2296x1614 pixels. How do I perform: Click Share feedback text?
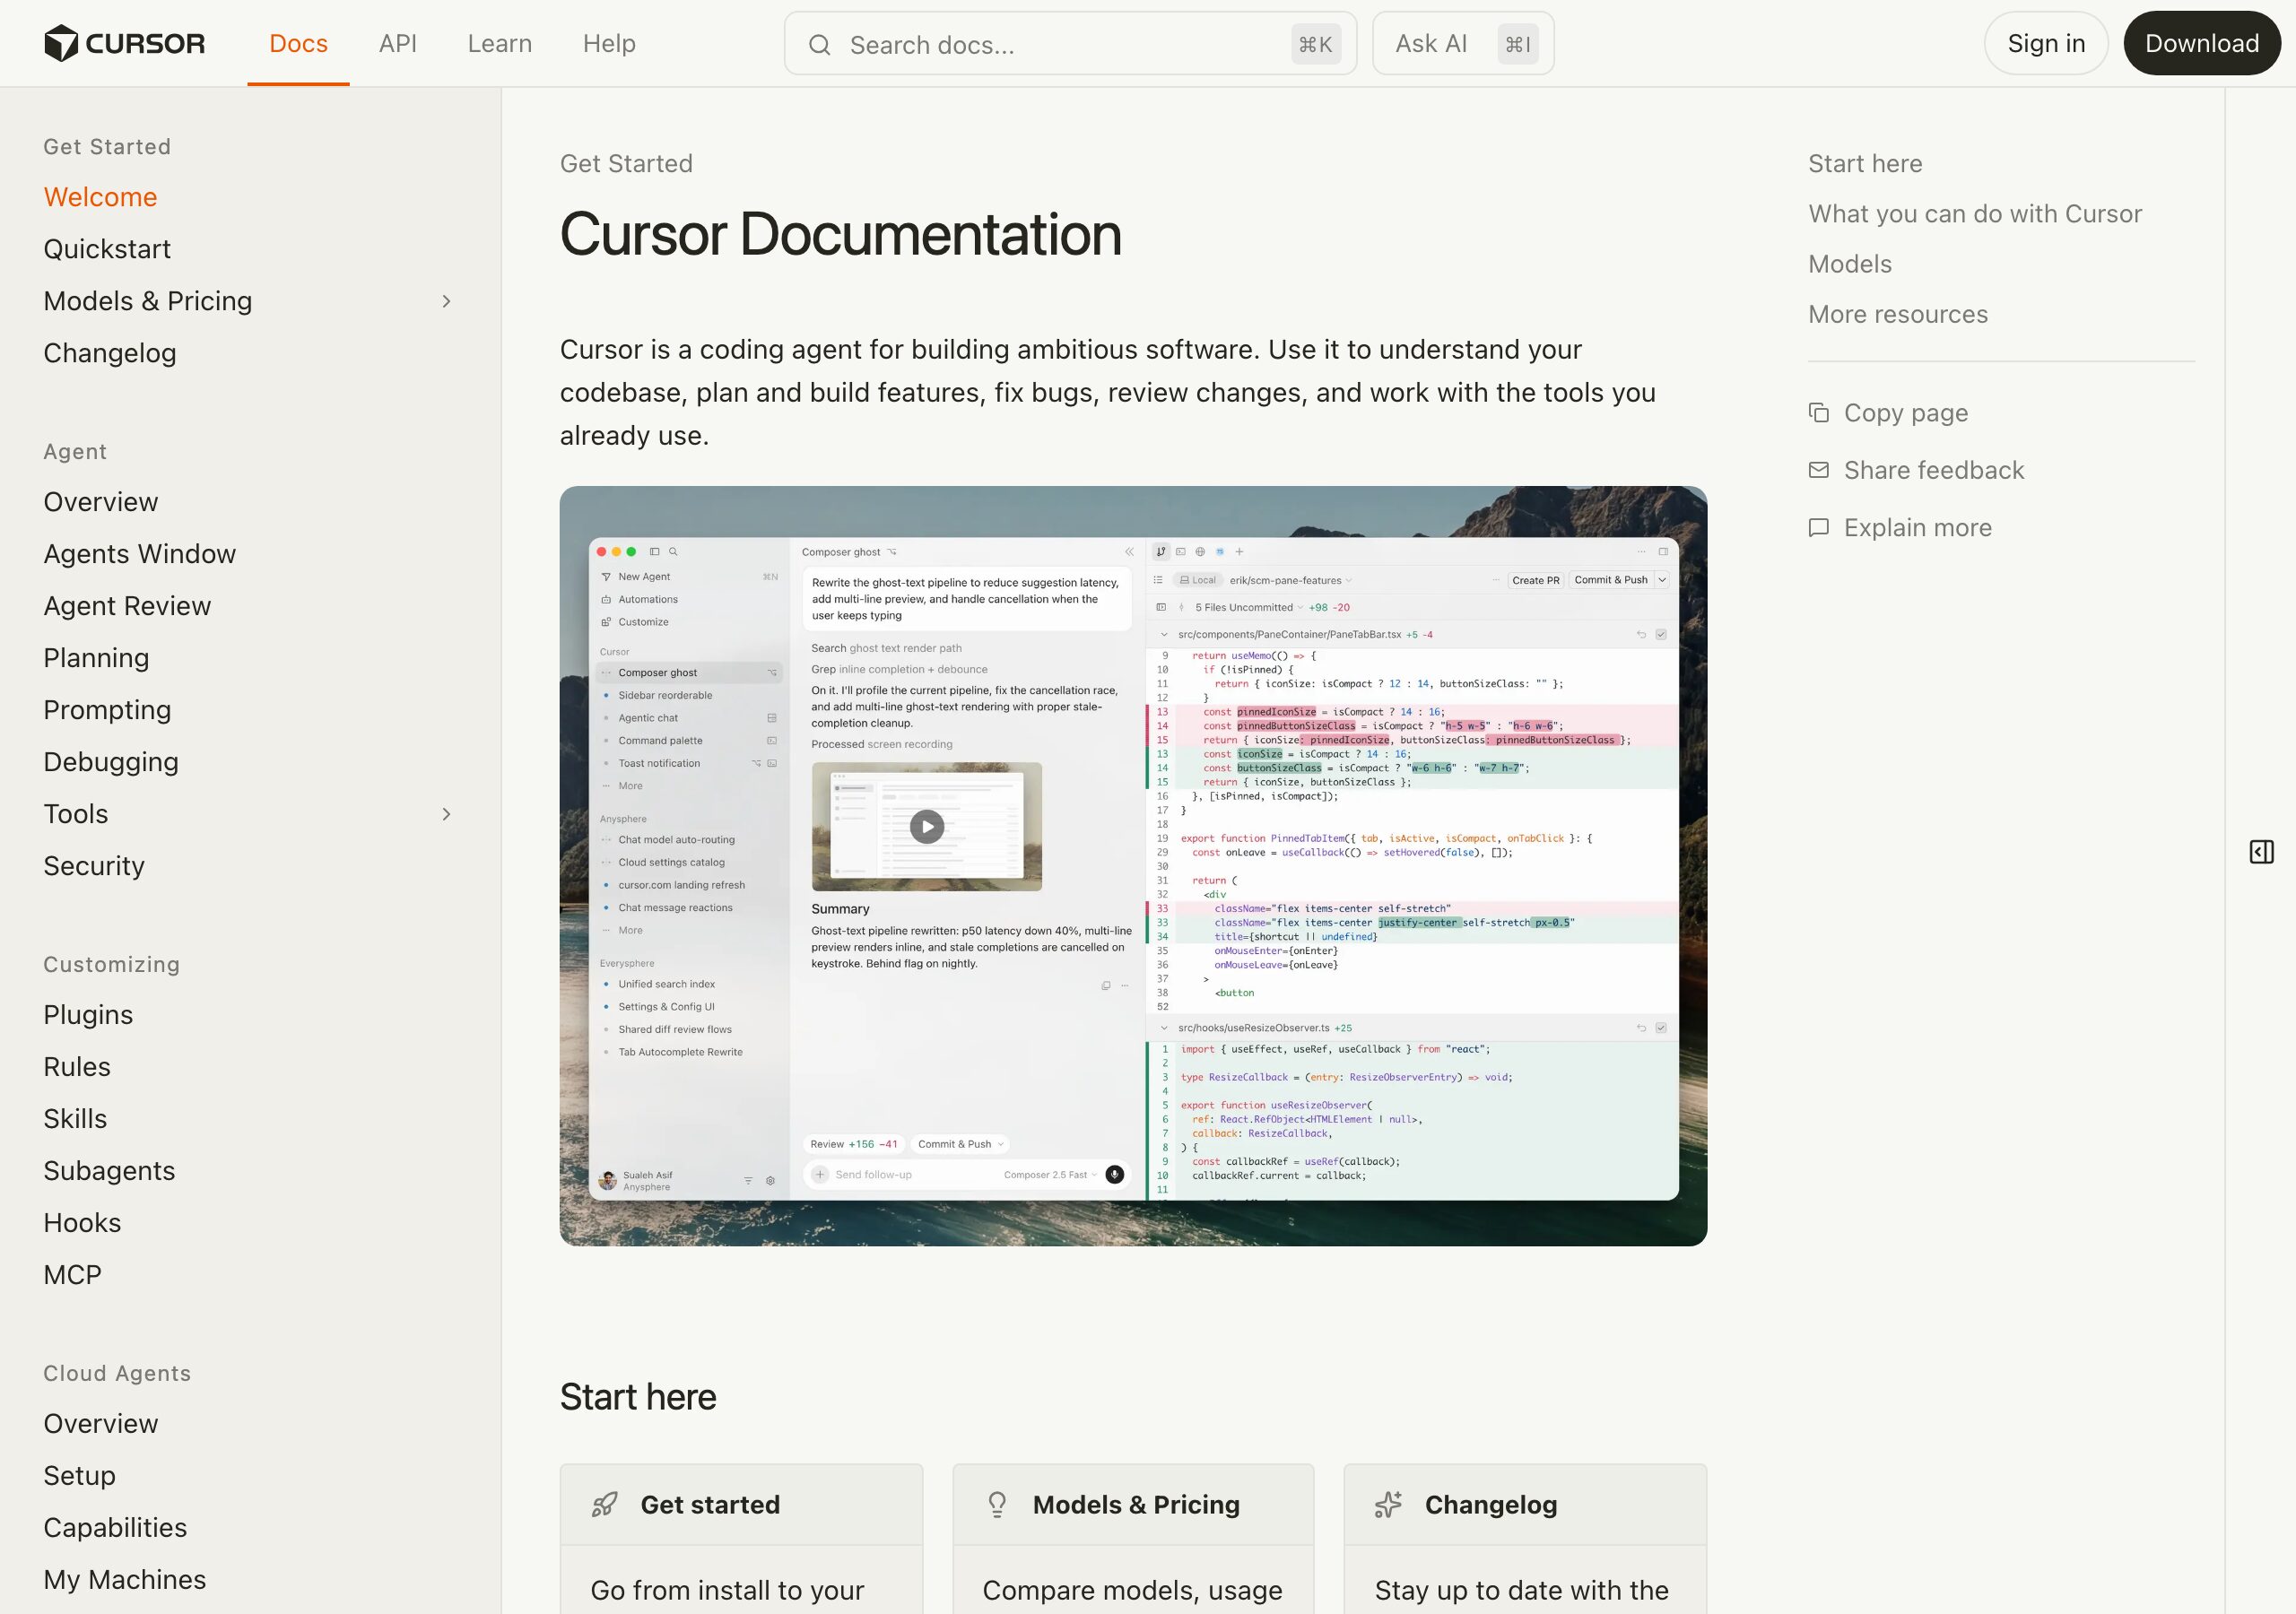pos(1934,471)
